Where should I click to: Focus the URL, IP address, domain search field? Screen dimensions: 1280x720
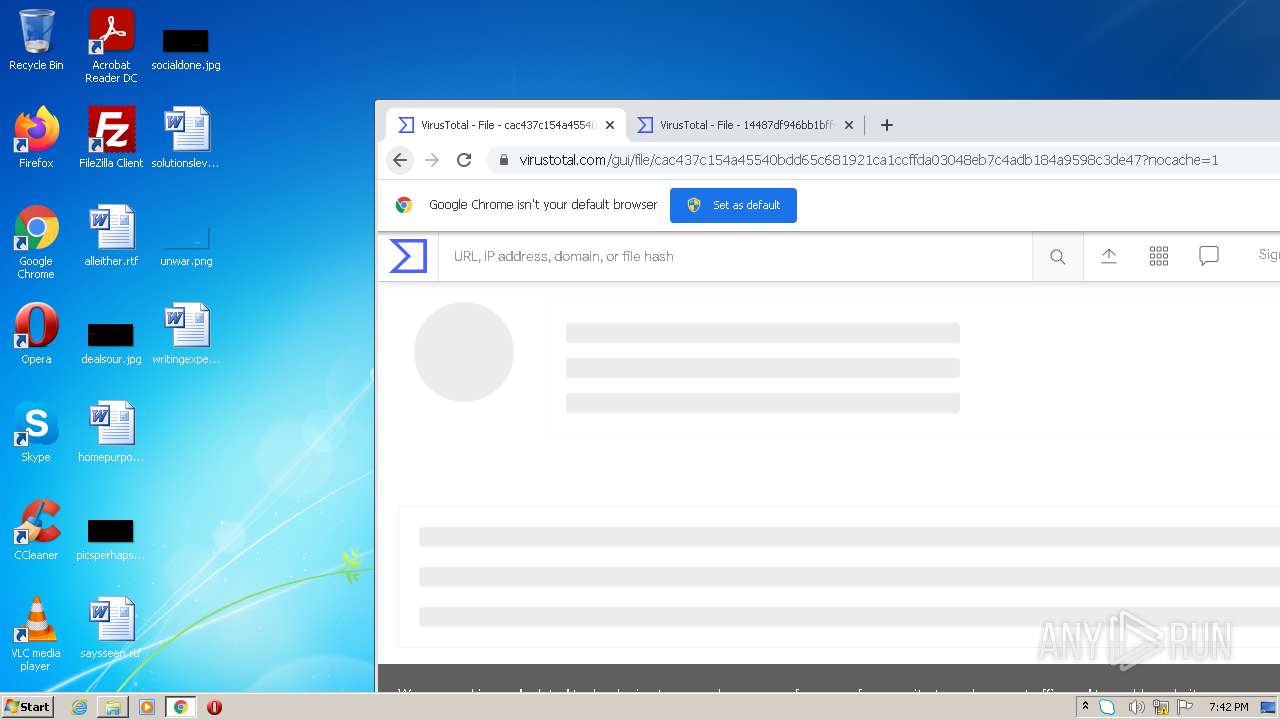pos(735,257)
